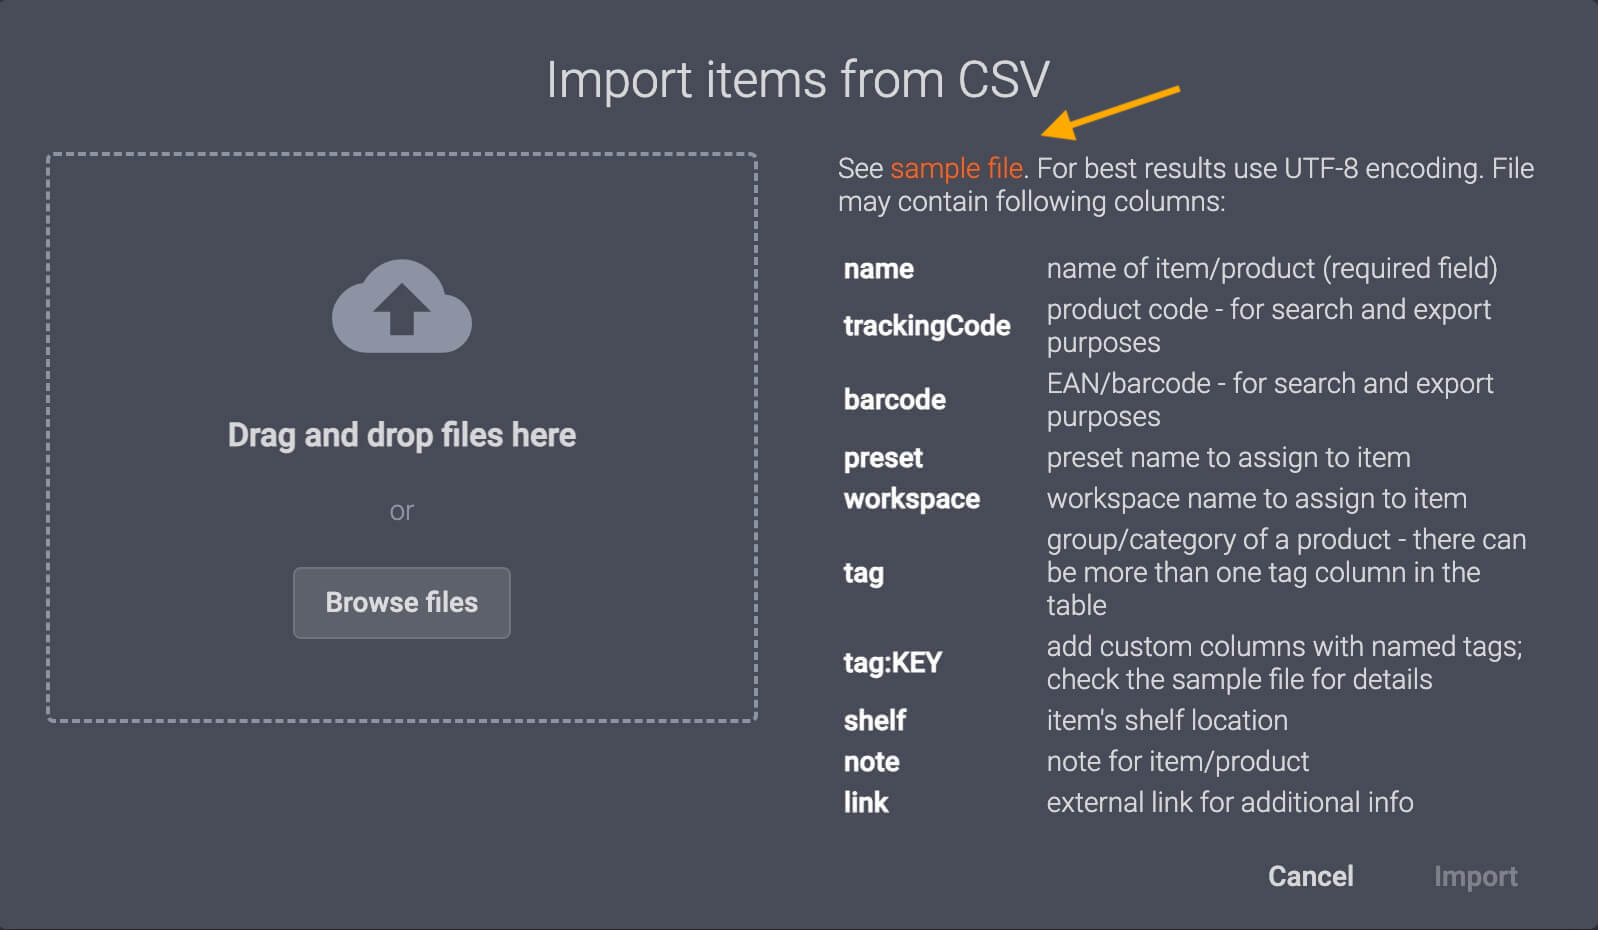Select the shelf column label
This screenshot has height=930, width=1598.
click(874, 720)
